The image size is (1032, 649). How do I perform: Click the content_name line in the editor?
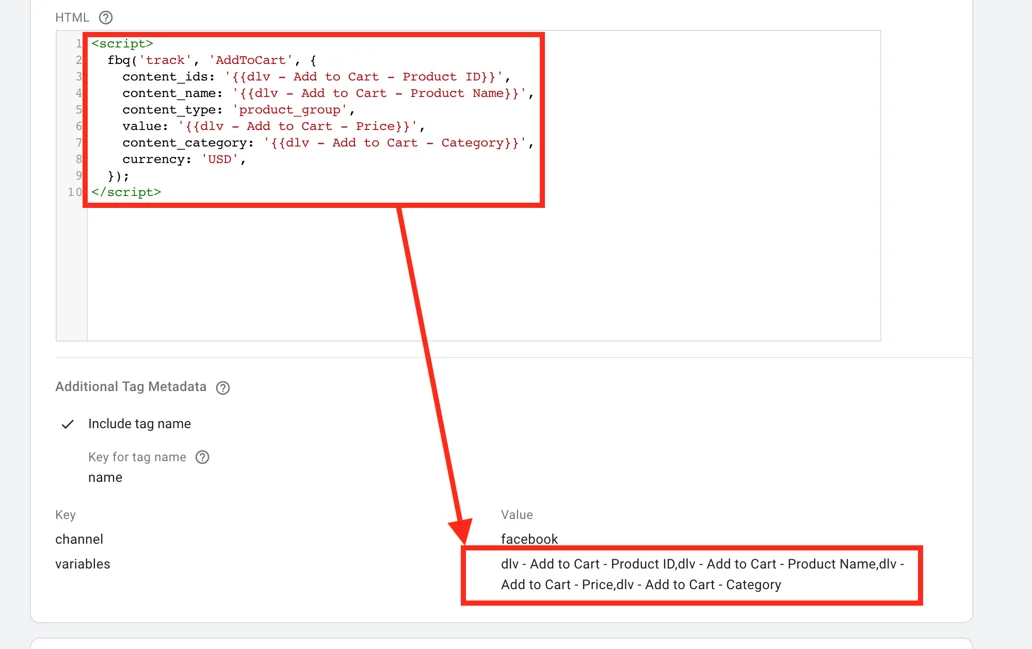tap(328, 93)
